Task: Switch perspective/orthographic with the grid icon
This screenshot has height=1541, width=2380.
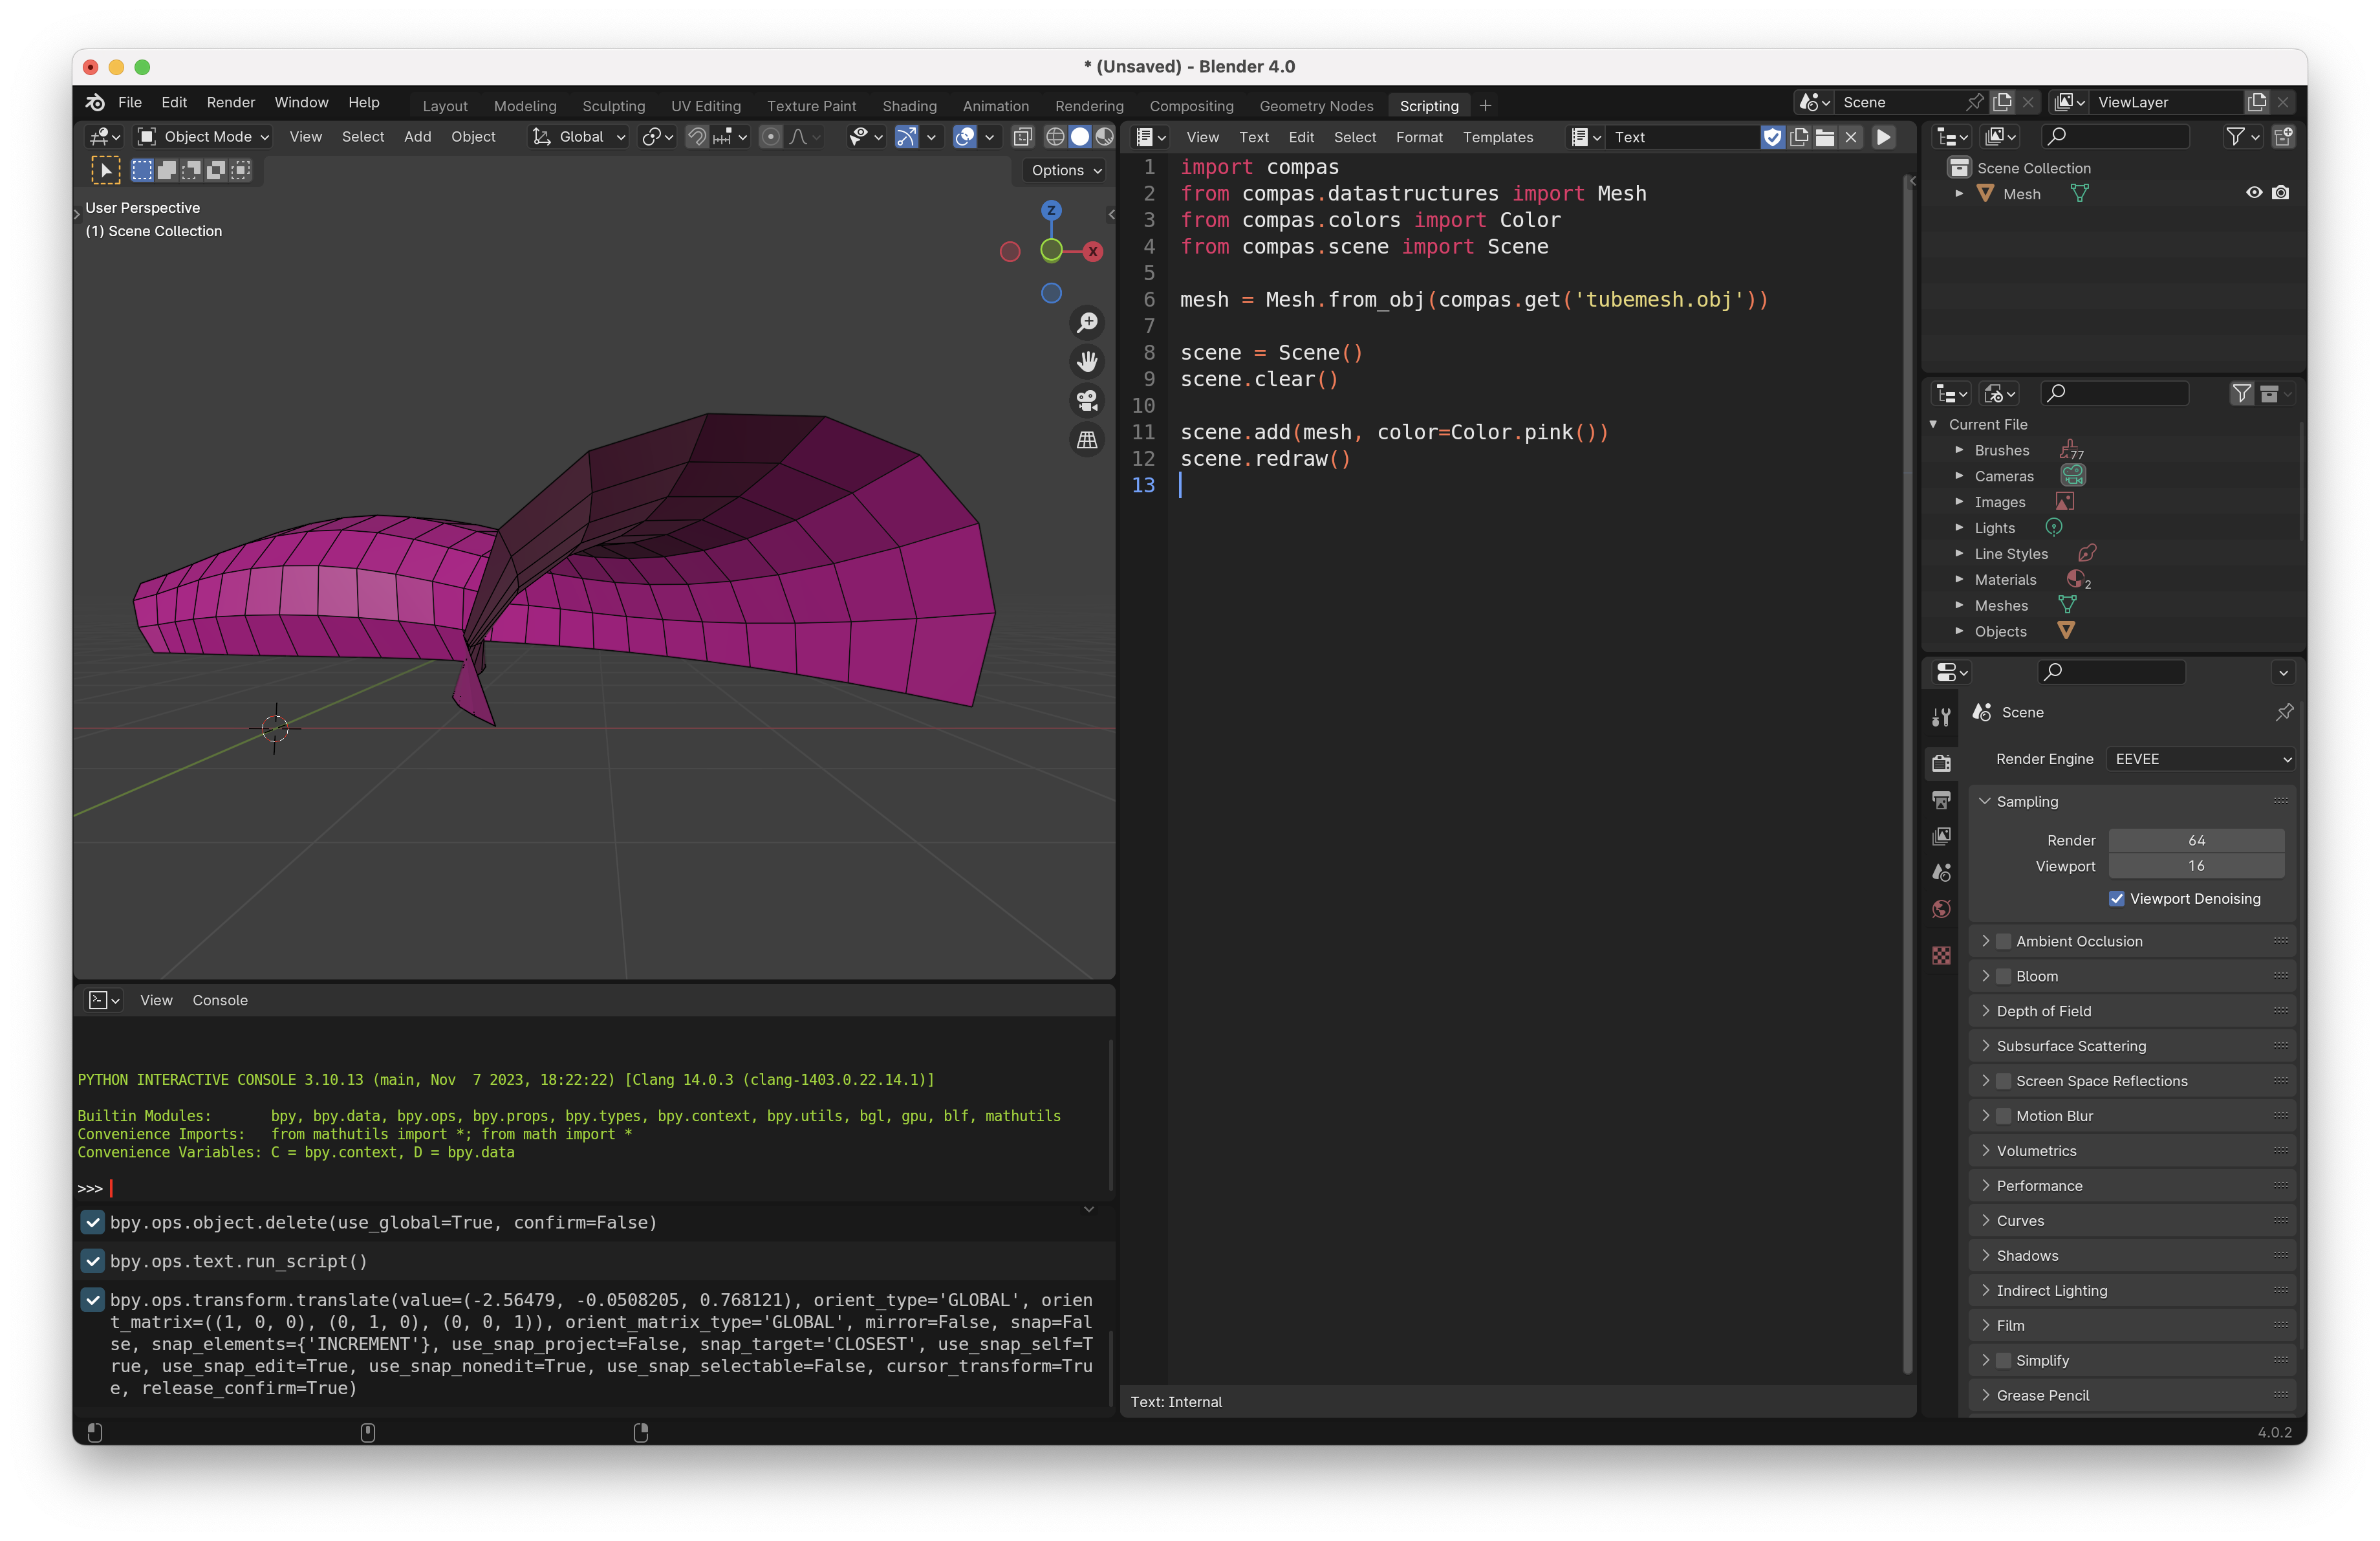Action: click(x=1087, y=439)
